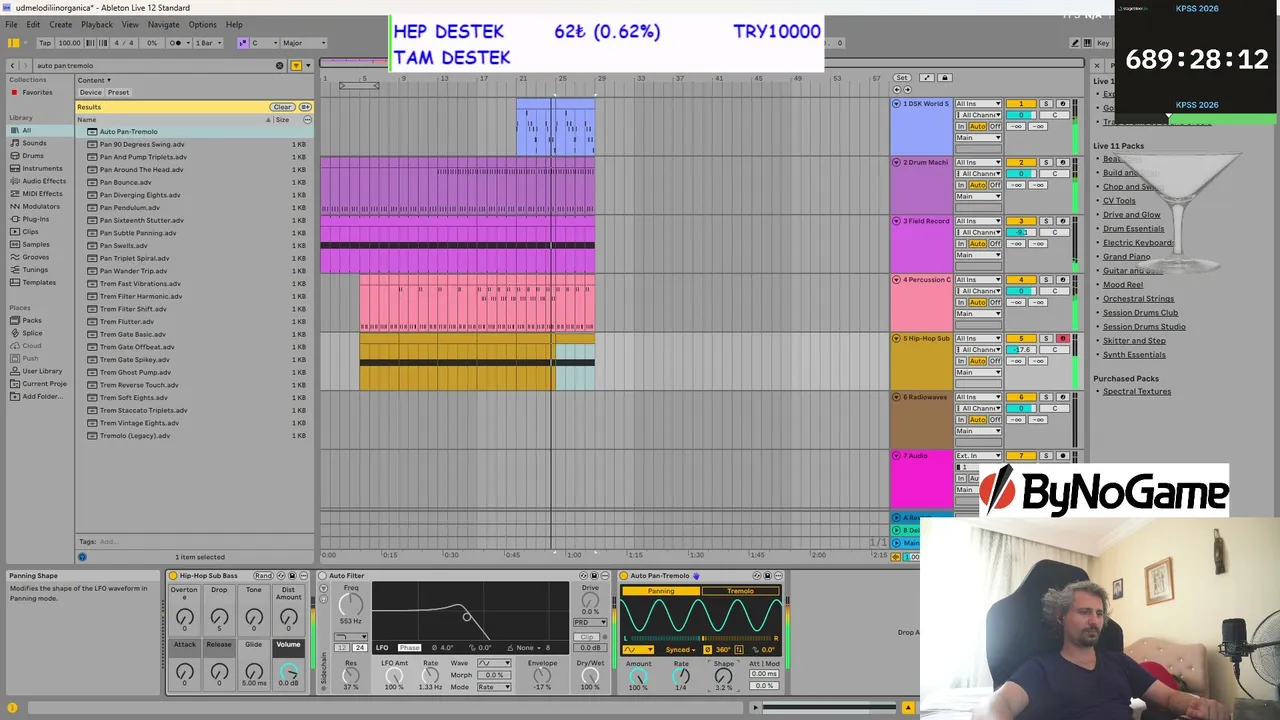Click the Tap tempo button

[45, 43]
